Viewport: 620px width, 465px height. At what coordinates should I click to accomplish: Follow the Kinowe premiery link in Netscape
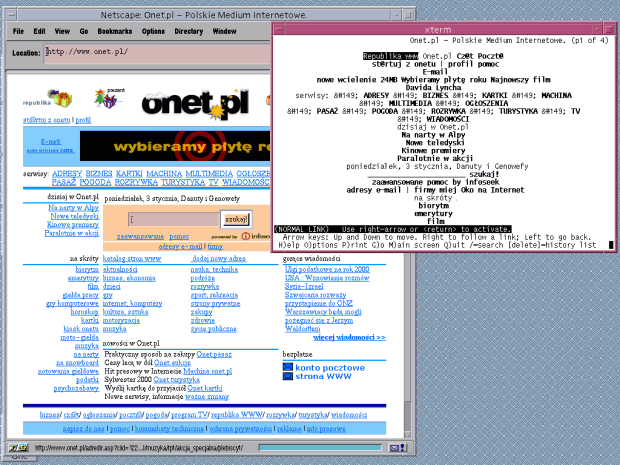pos(73,225)
